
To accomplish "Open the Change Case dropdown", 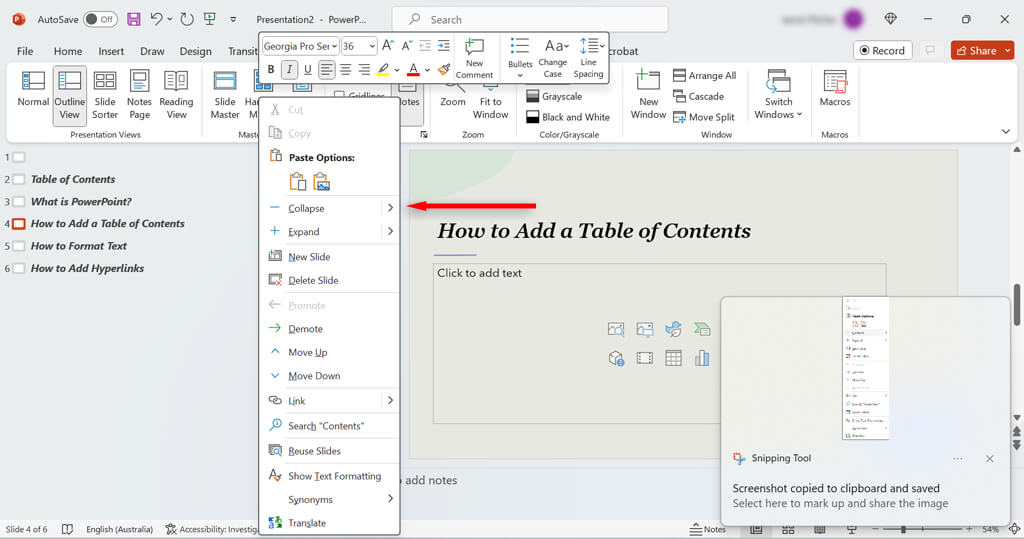I will [553, 59].
